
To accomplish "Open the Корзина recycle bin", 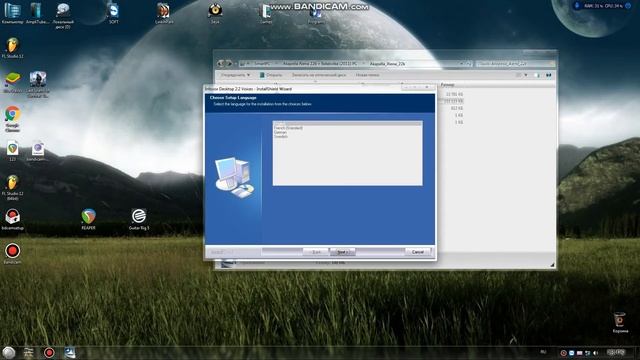I will tap(620, 322).
